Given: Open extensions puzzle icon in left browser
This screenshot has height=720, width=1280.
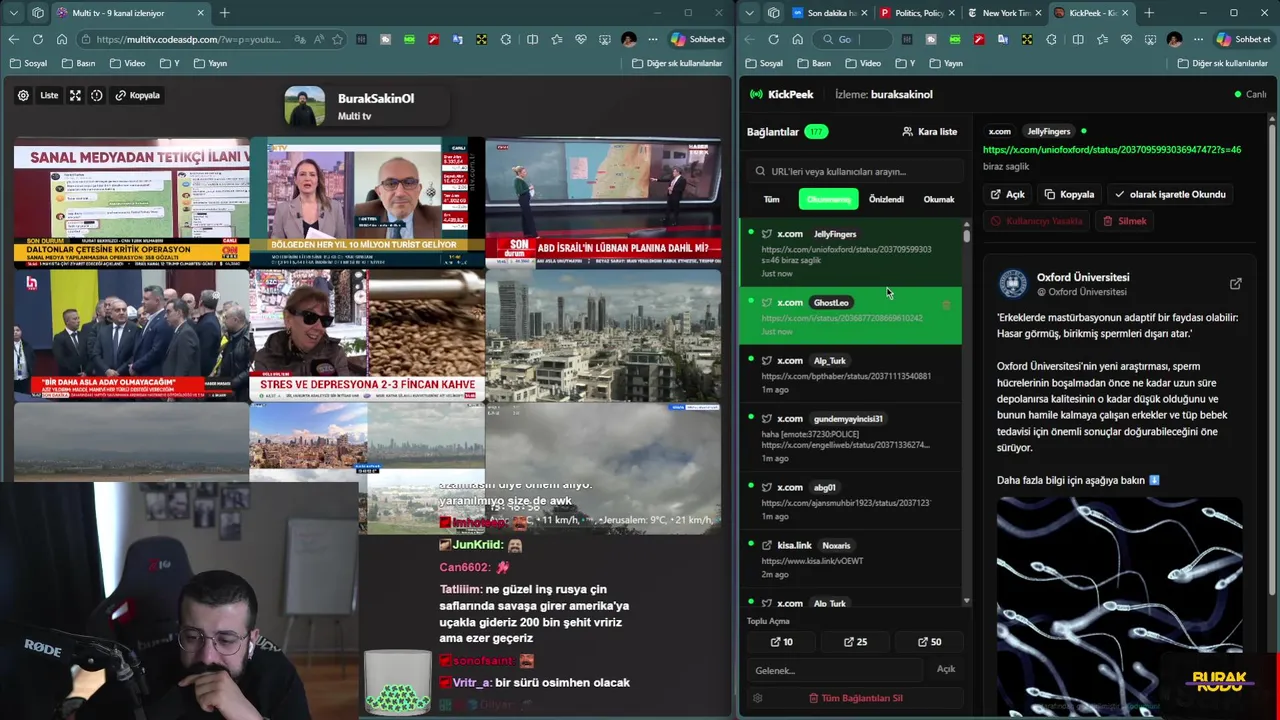Looking at the screenshot, I should point(506,39).
